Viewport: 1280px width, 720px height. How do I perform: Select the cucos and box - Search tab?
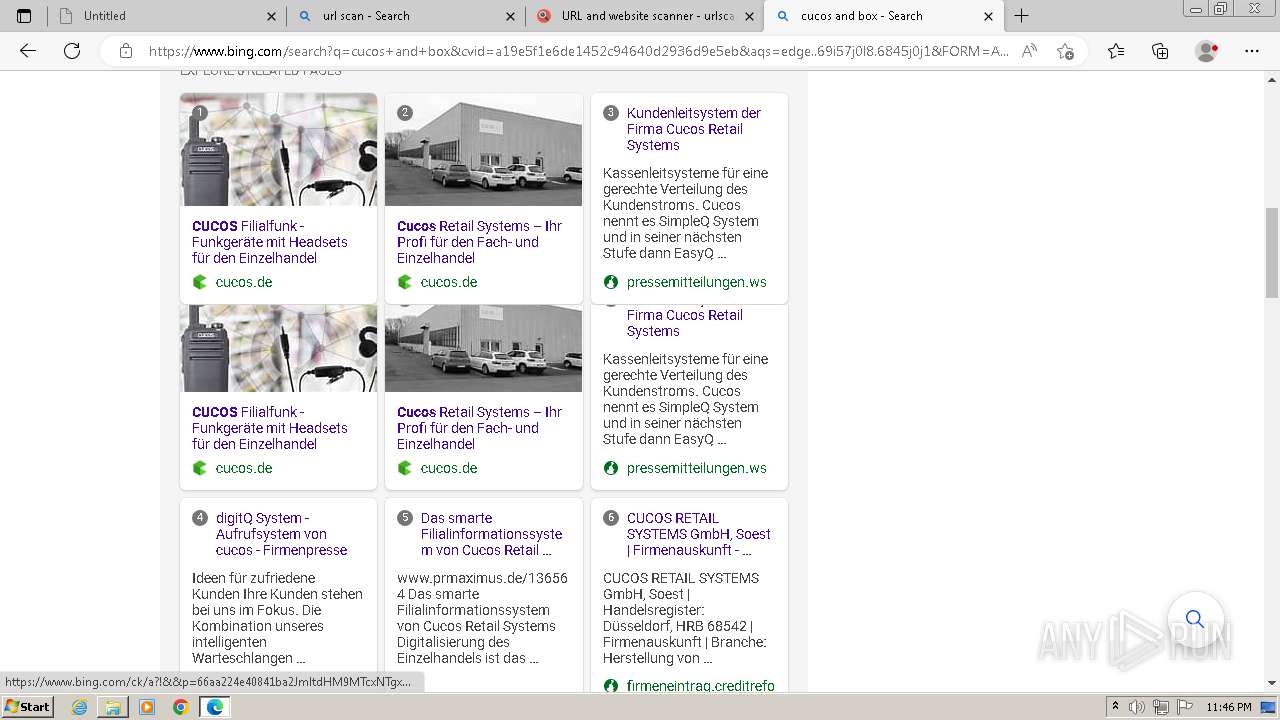point(883,16)
